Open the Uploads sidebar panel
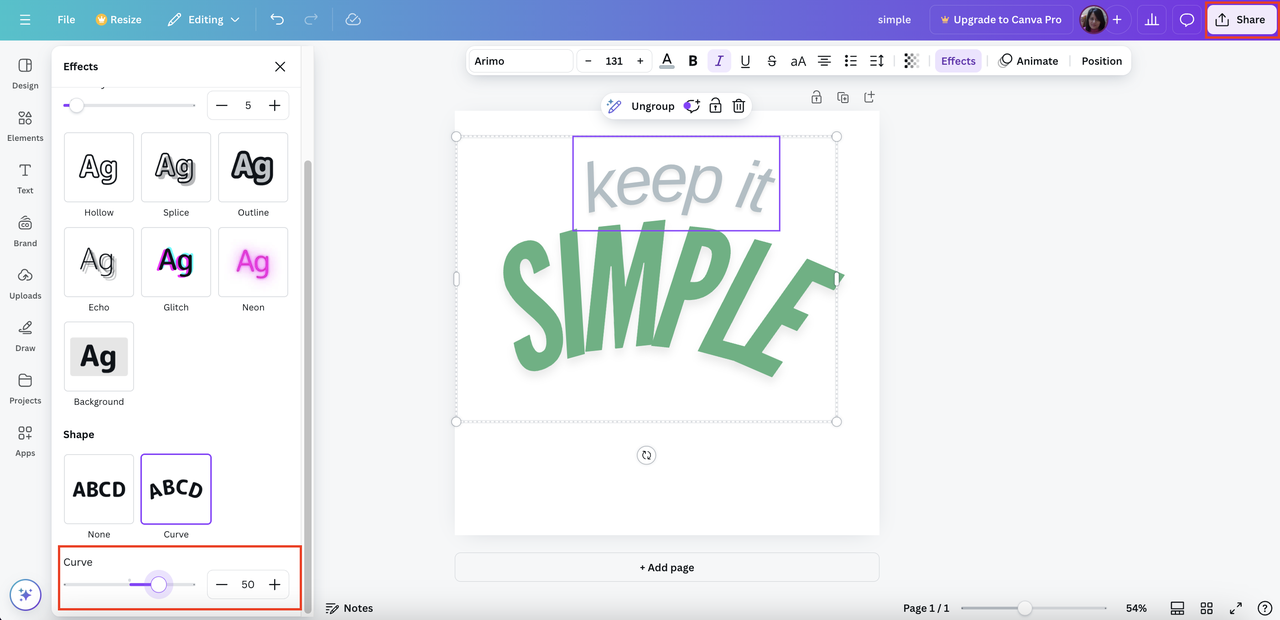Image resolution: width=1280 pixels, height=620 pixels. click(25, 283)
